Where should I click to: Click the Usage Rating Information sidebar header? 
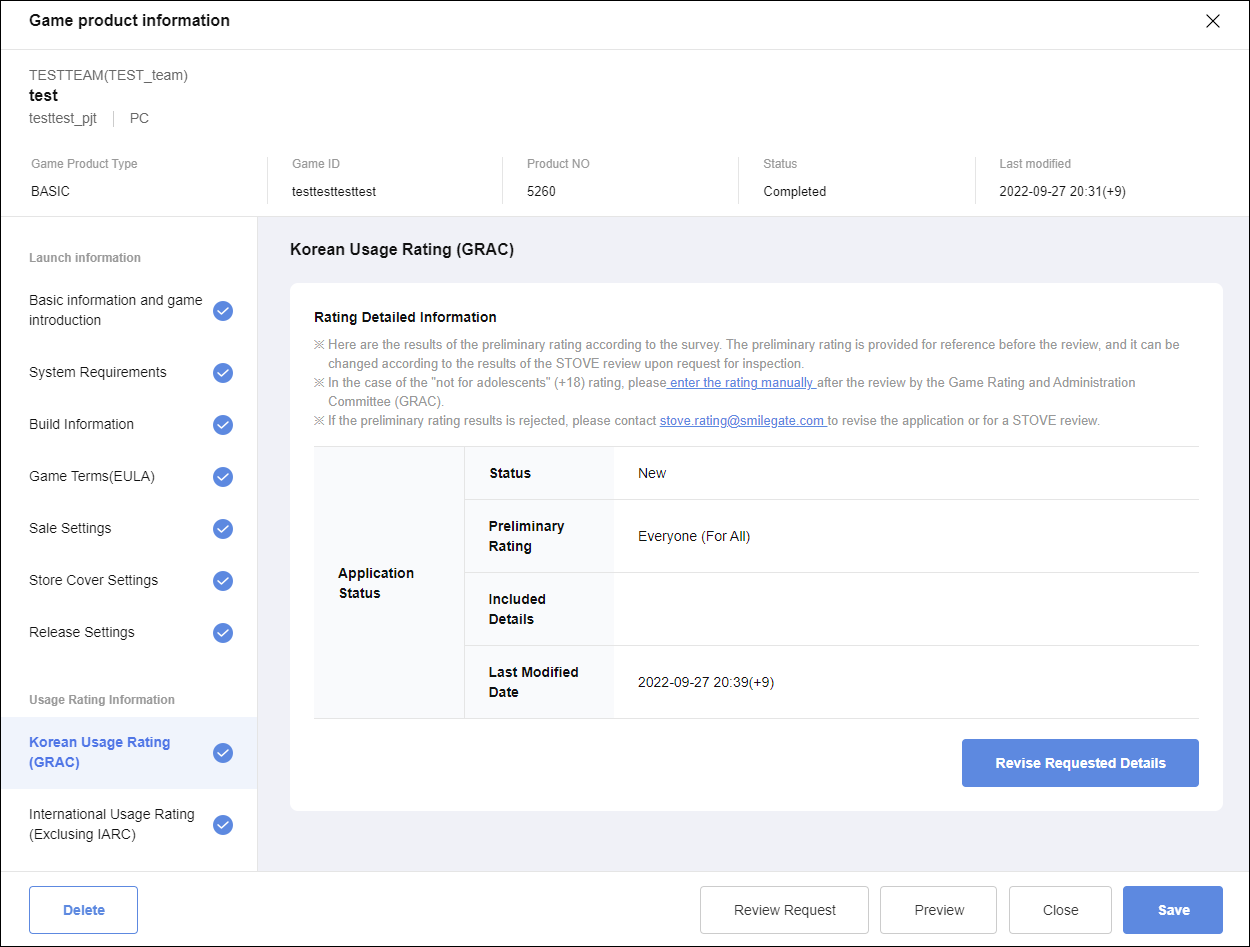point(102,700)
